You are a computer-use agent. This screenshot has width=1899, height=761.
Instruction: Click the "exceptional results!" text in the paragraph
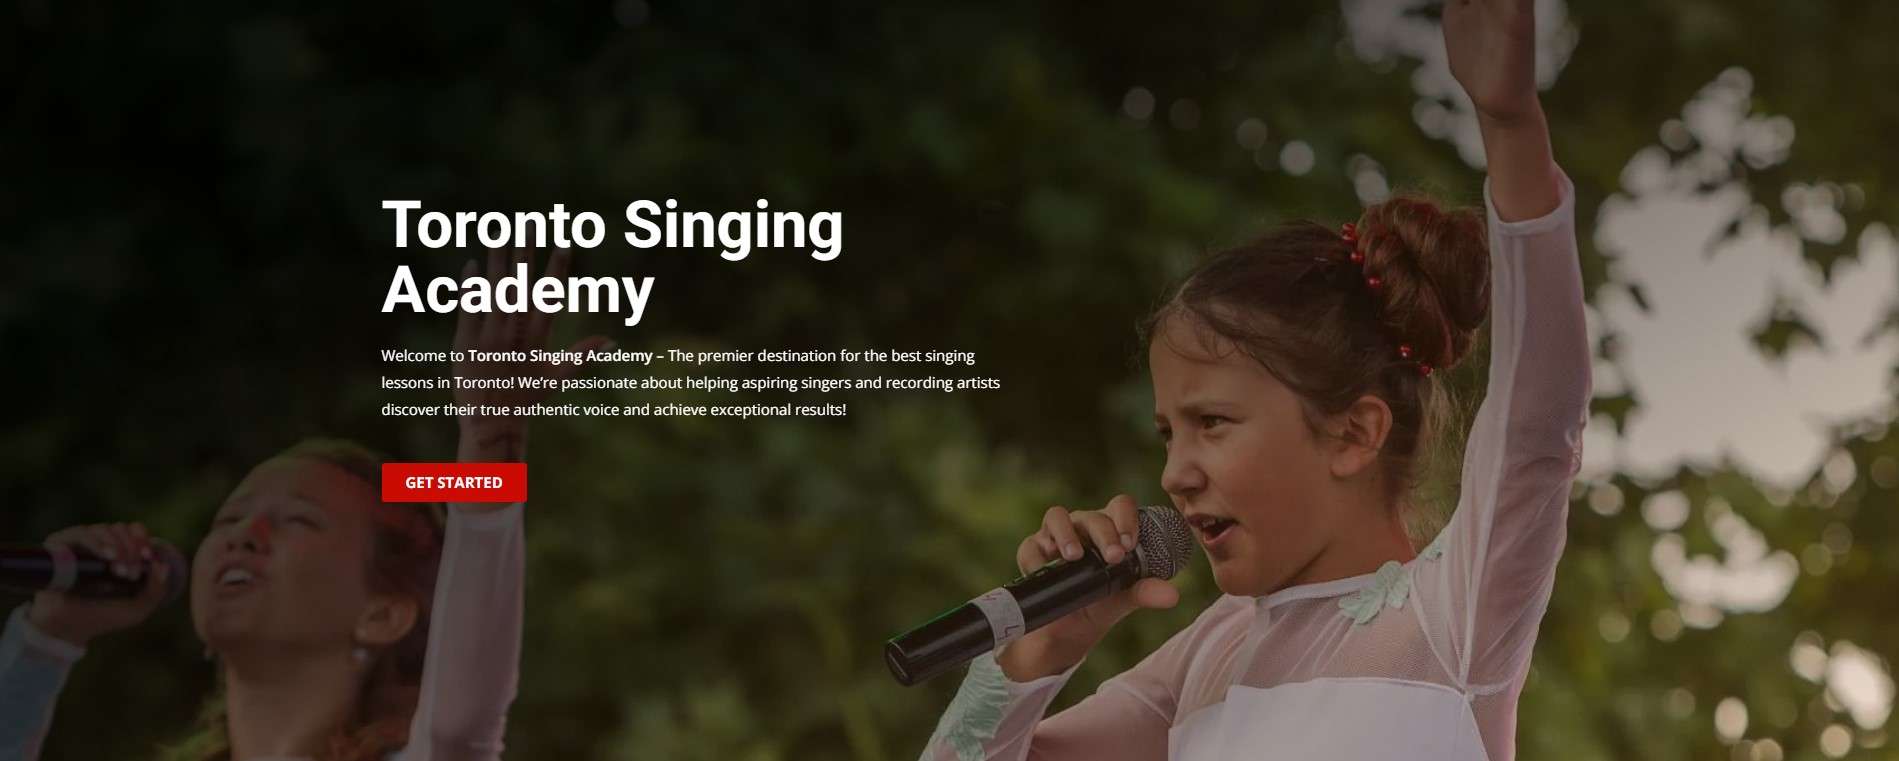point(778,410)
